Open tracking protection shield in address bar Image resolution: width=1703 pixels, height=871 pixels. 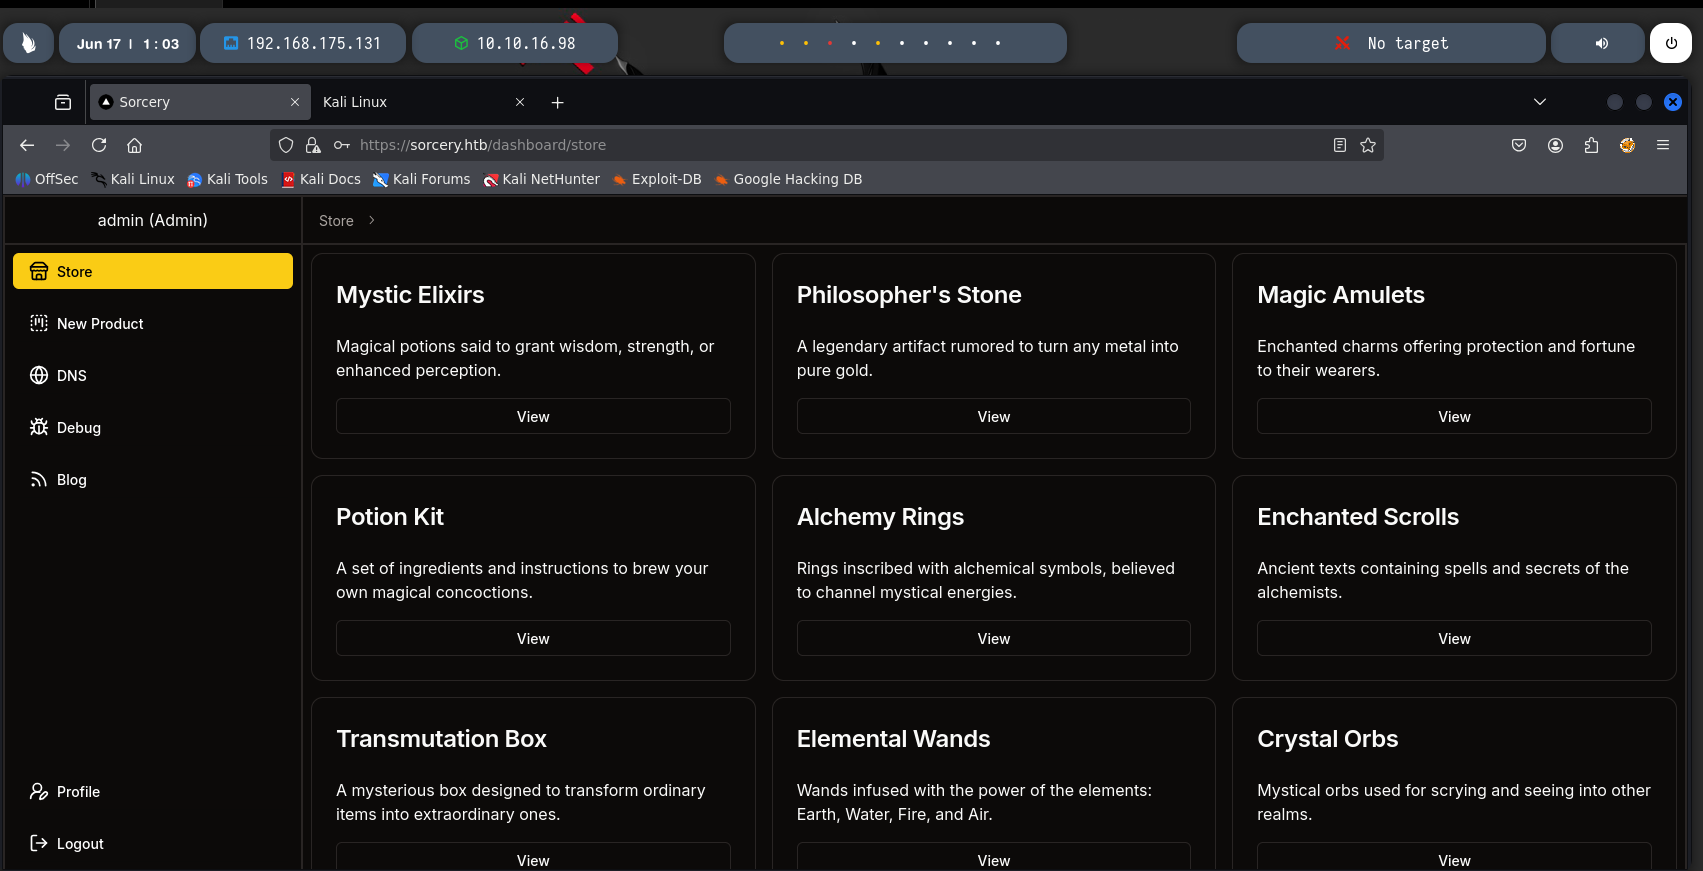pyautogui.click(x=286, y=145)
